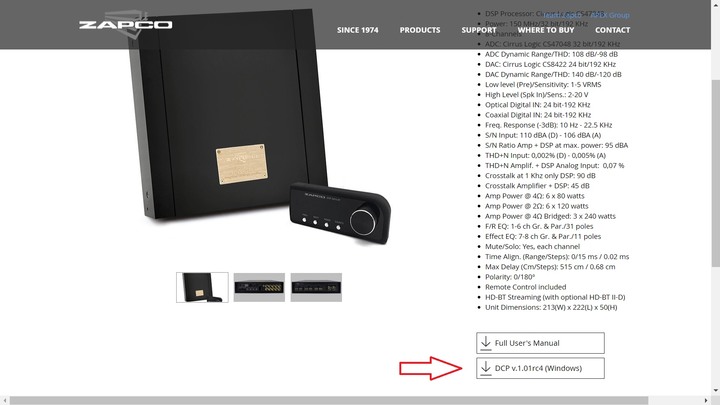Click vertical scrollbar up arrow
Viewport: 720px width, 405px height.
[715, 4]
